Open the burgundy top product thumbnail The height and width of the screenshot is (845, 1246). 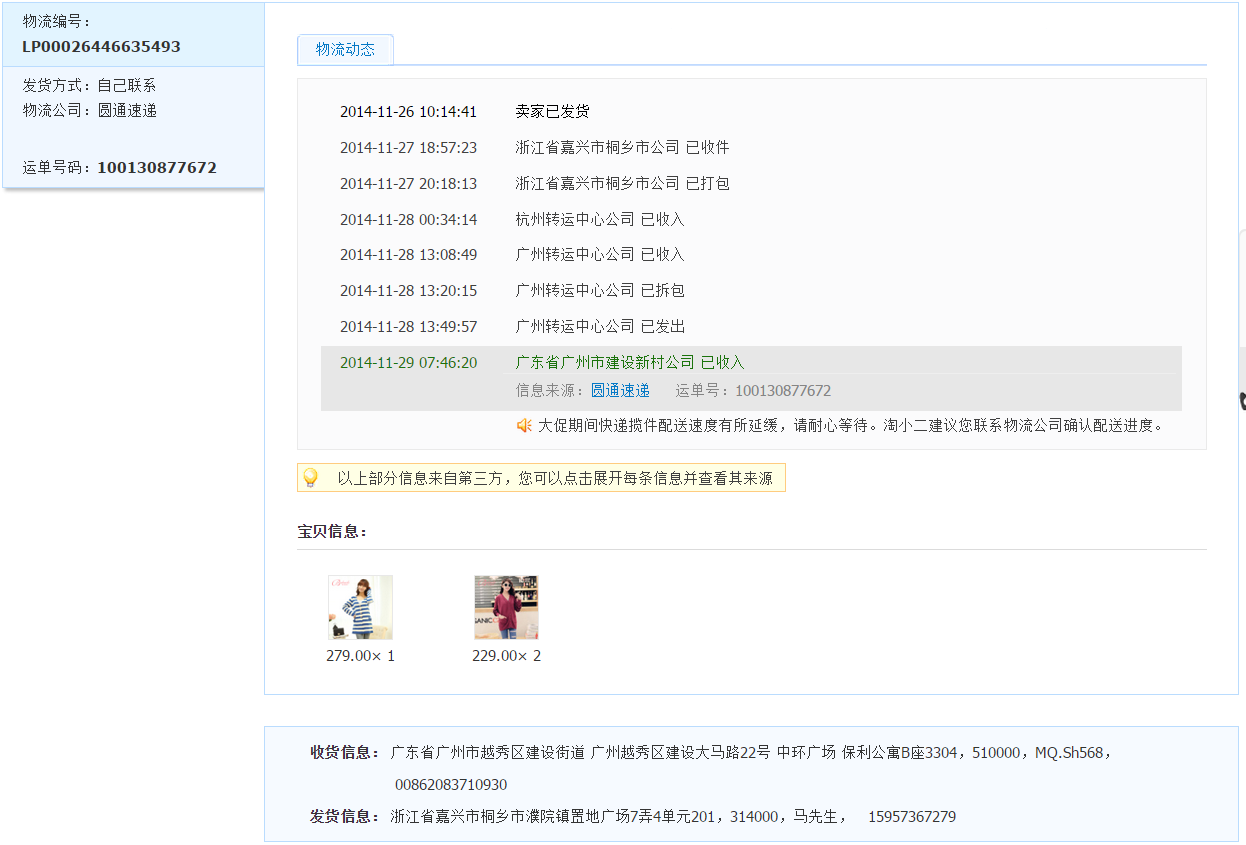[x=506, y=607]
